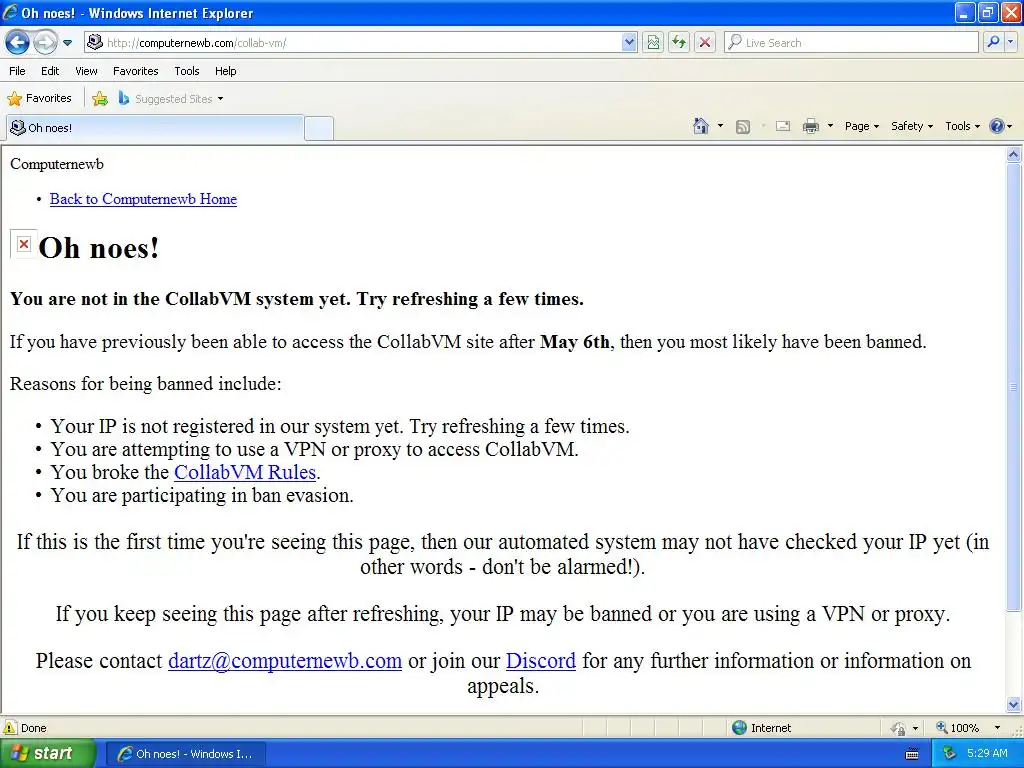
Task: Go back with the Back arrow button
Action: click(x=18, y=42)
